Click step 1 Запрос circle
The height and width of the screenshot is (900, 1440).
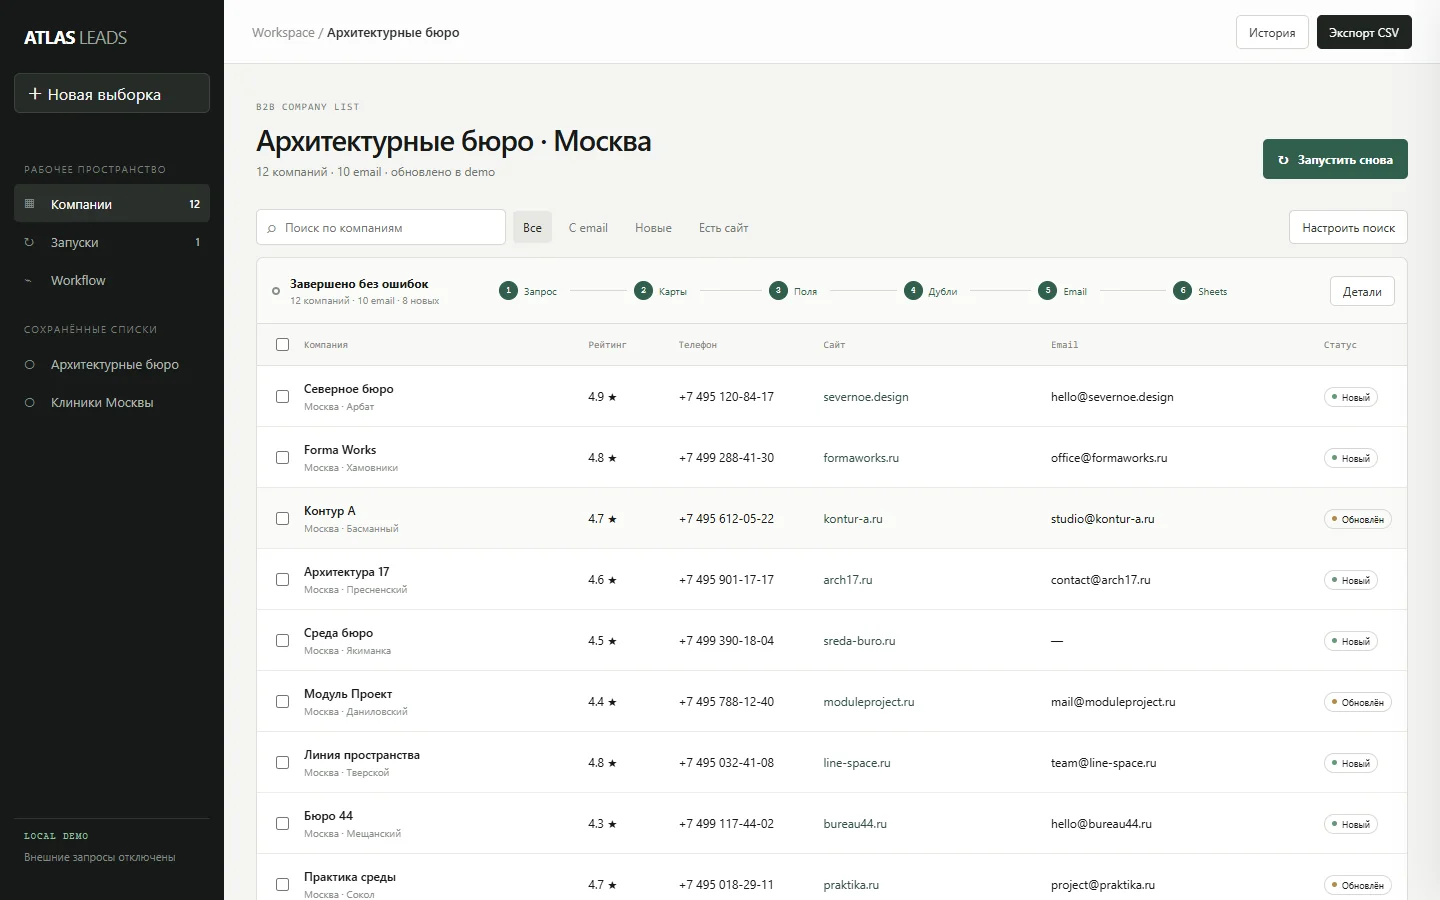(508, 291)
